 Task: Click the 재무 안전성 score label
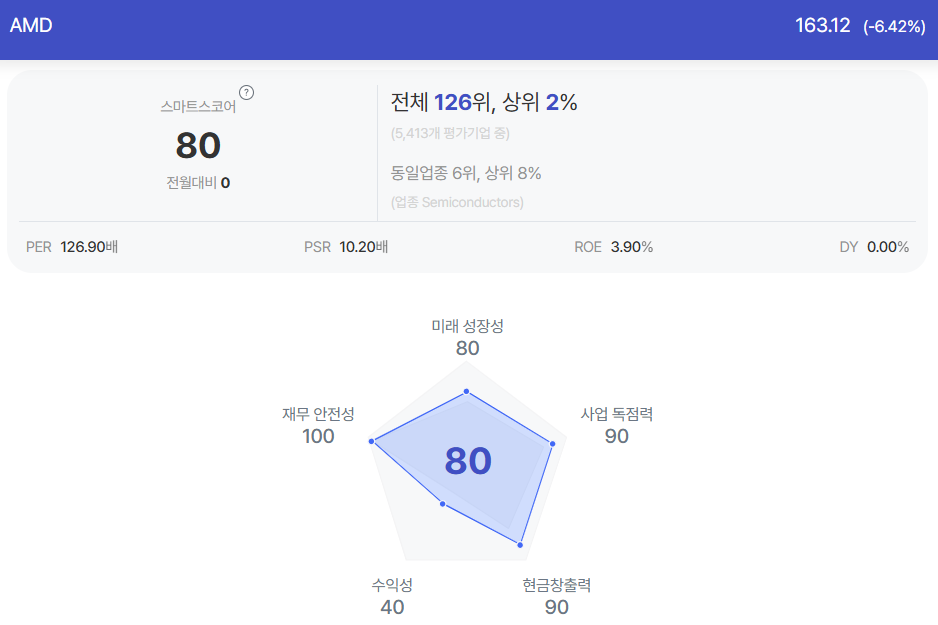(x=318, y=425)
